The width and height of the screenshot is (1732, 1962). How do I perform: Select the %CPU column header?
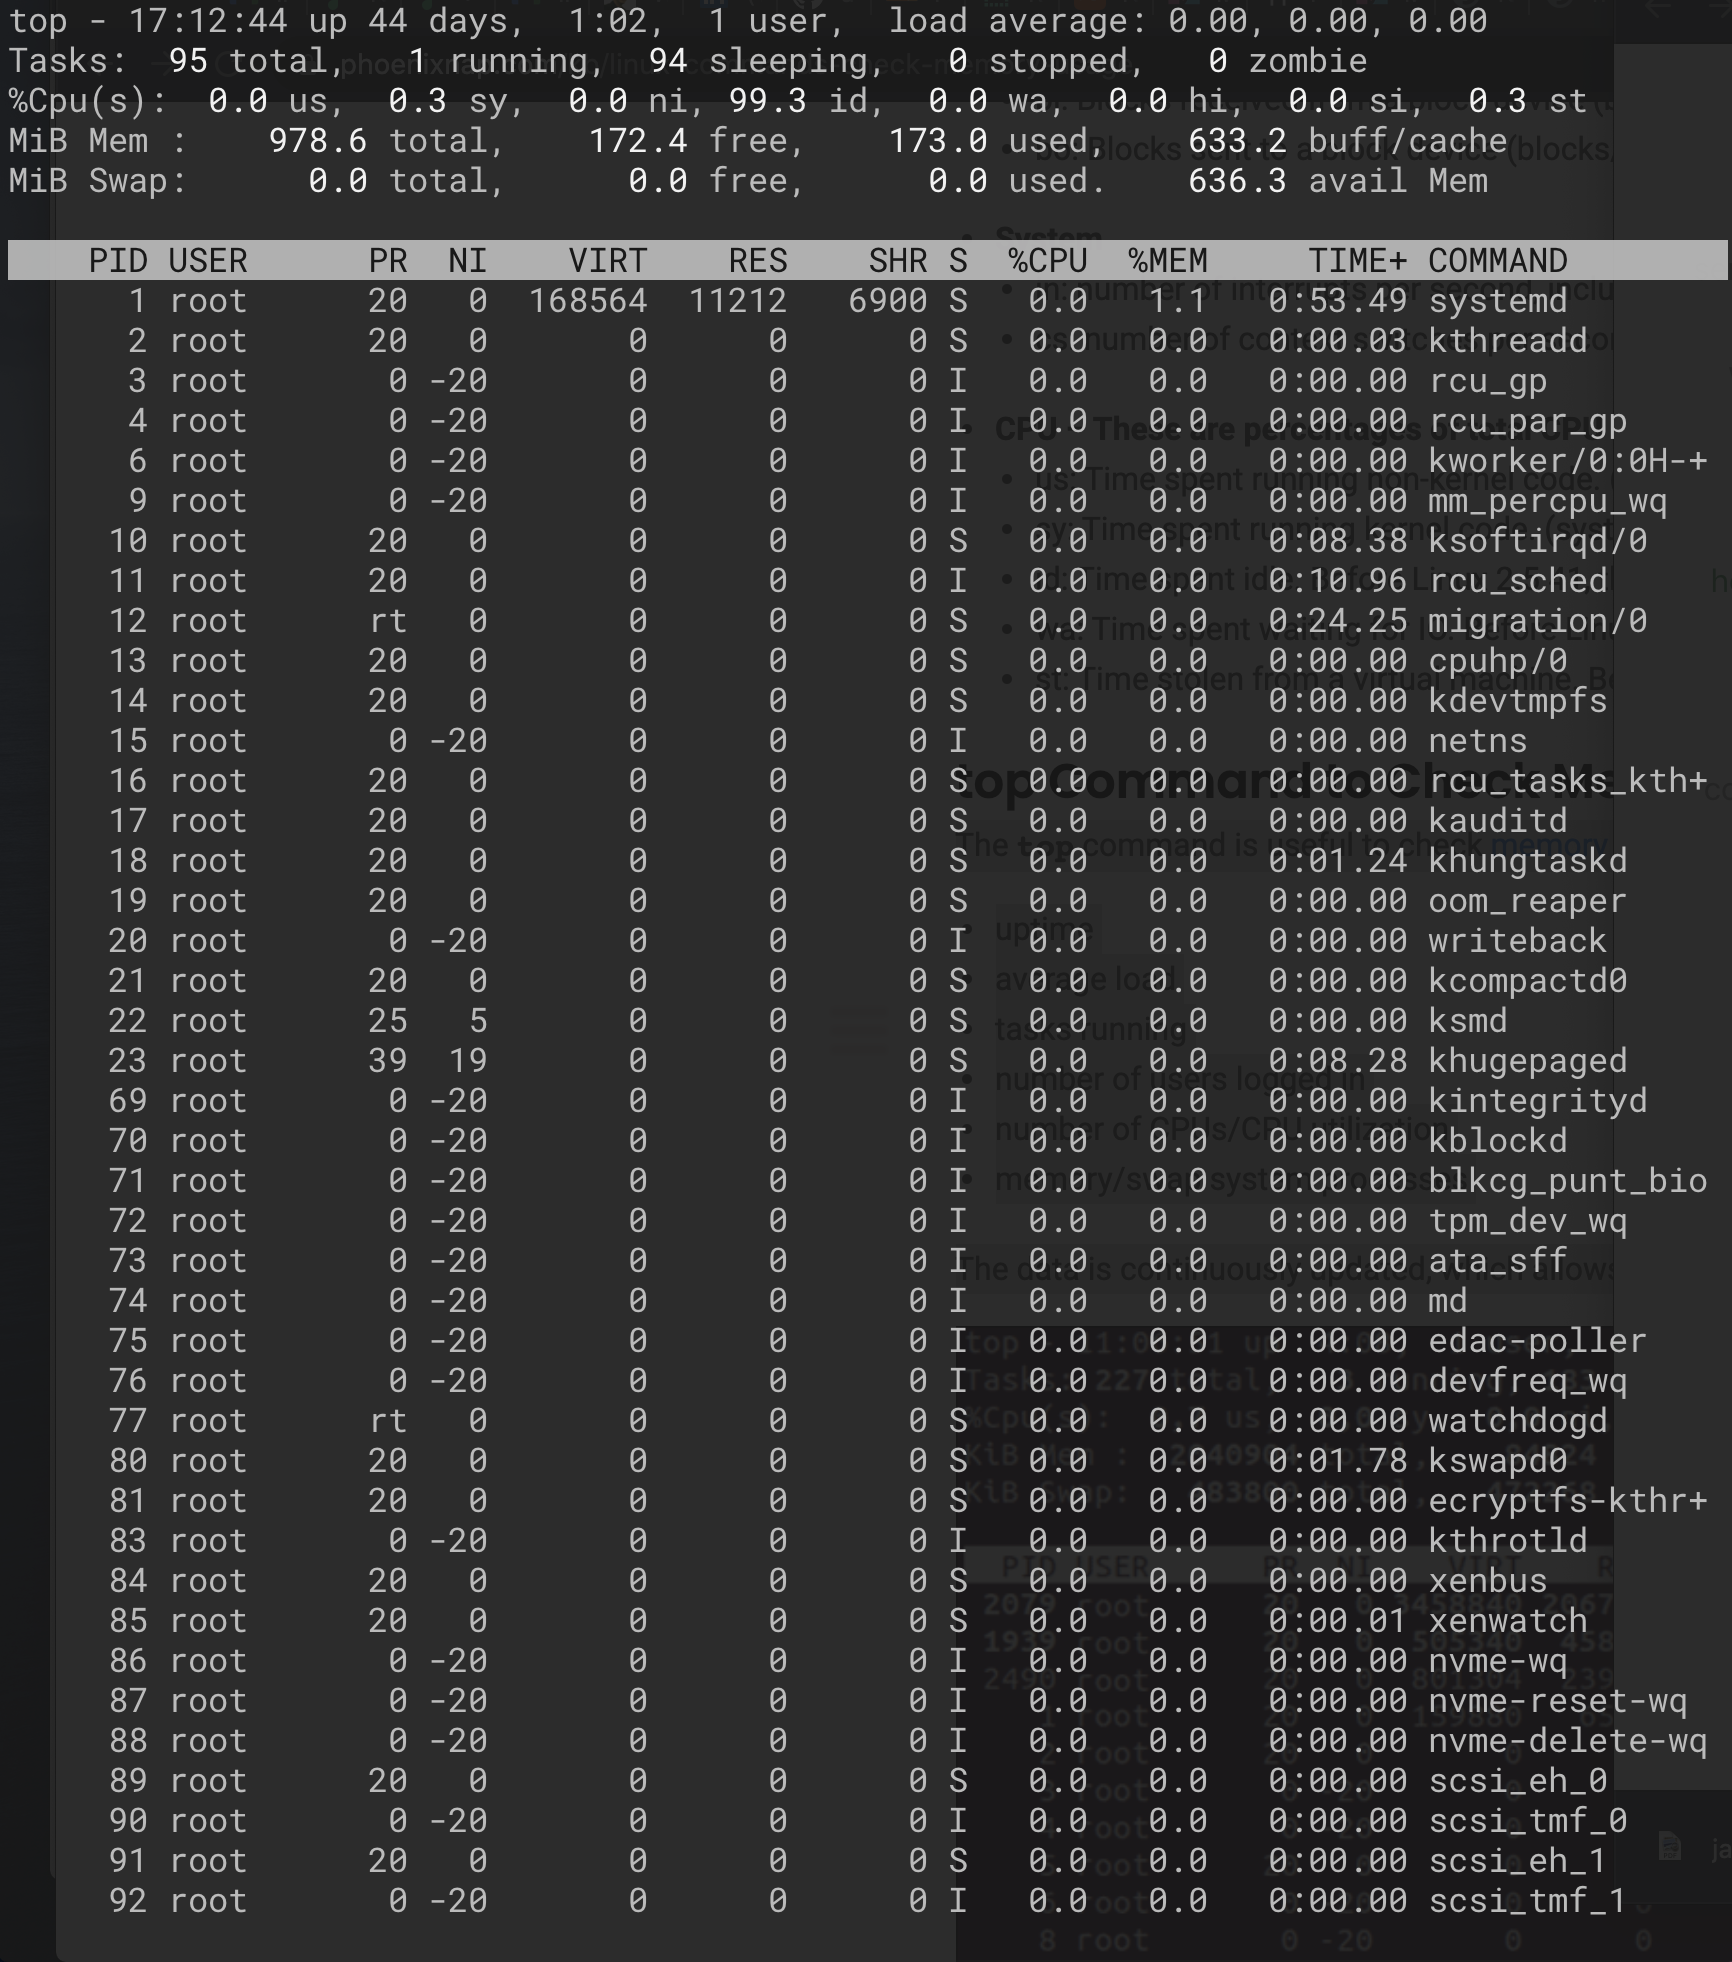click(1046, 261)
